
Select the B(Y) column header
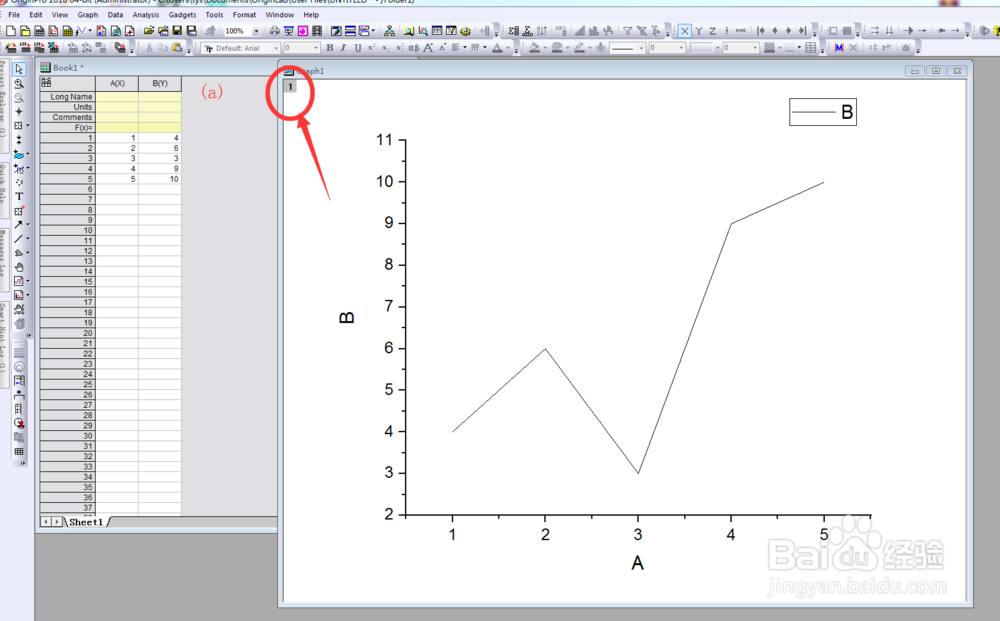160,84
